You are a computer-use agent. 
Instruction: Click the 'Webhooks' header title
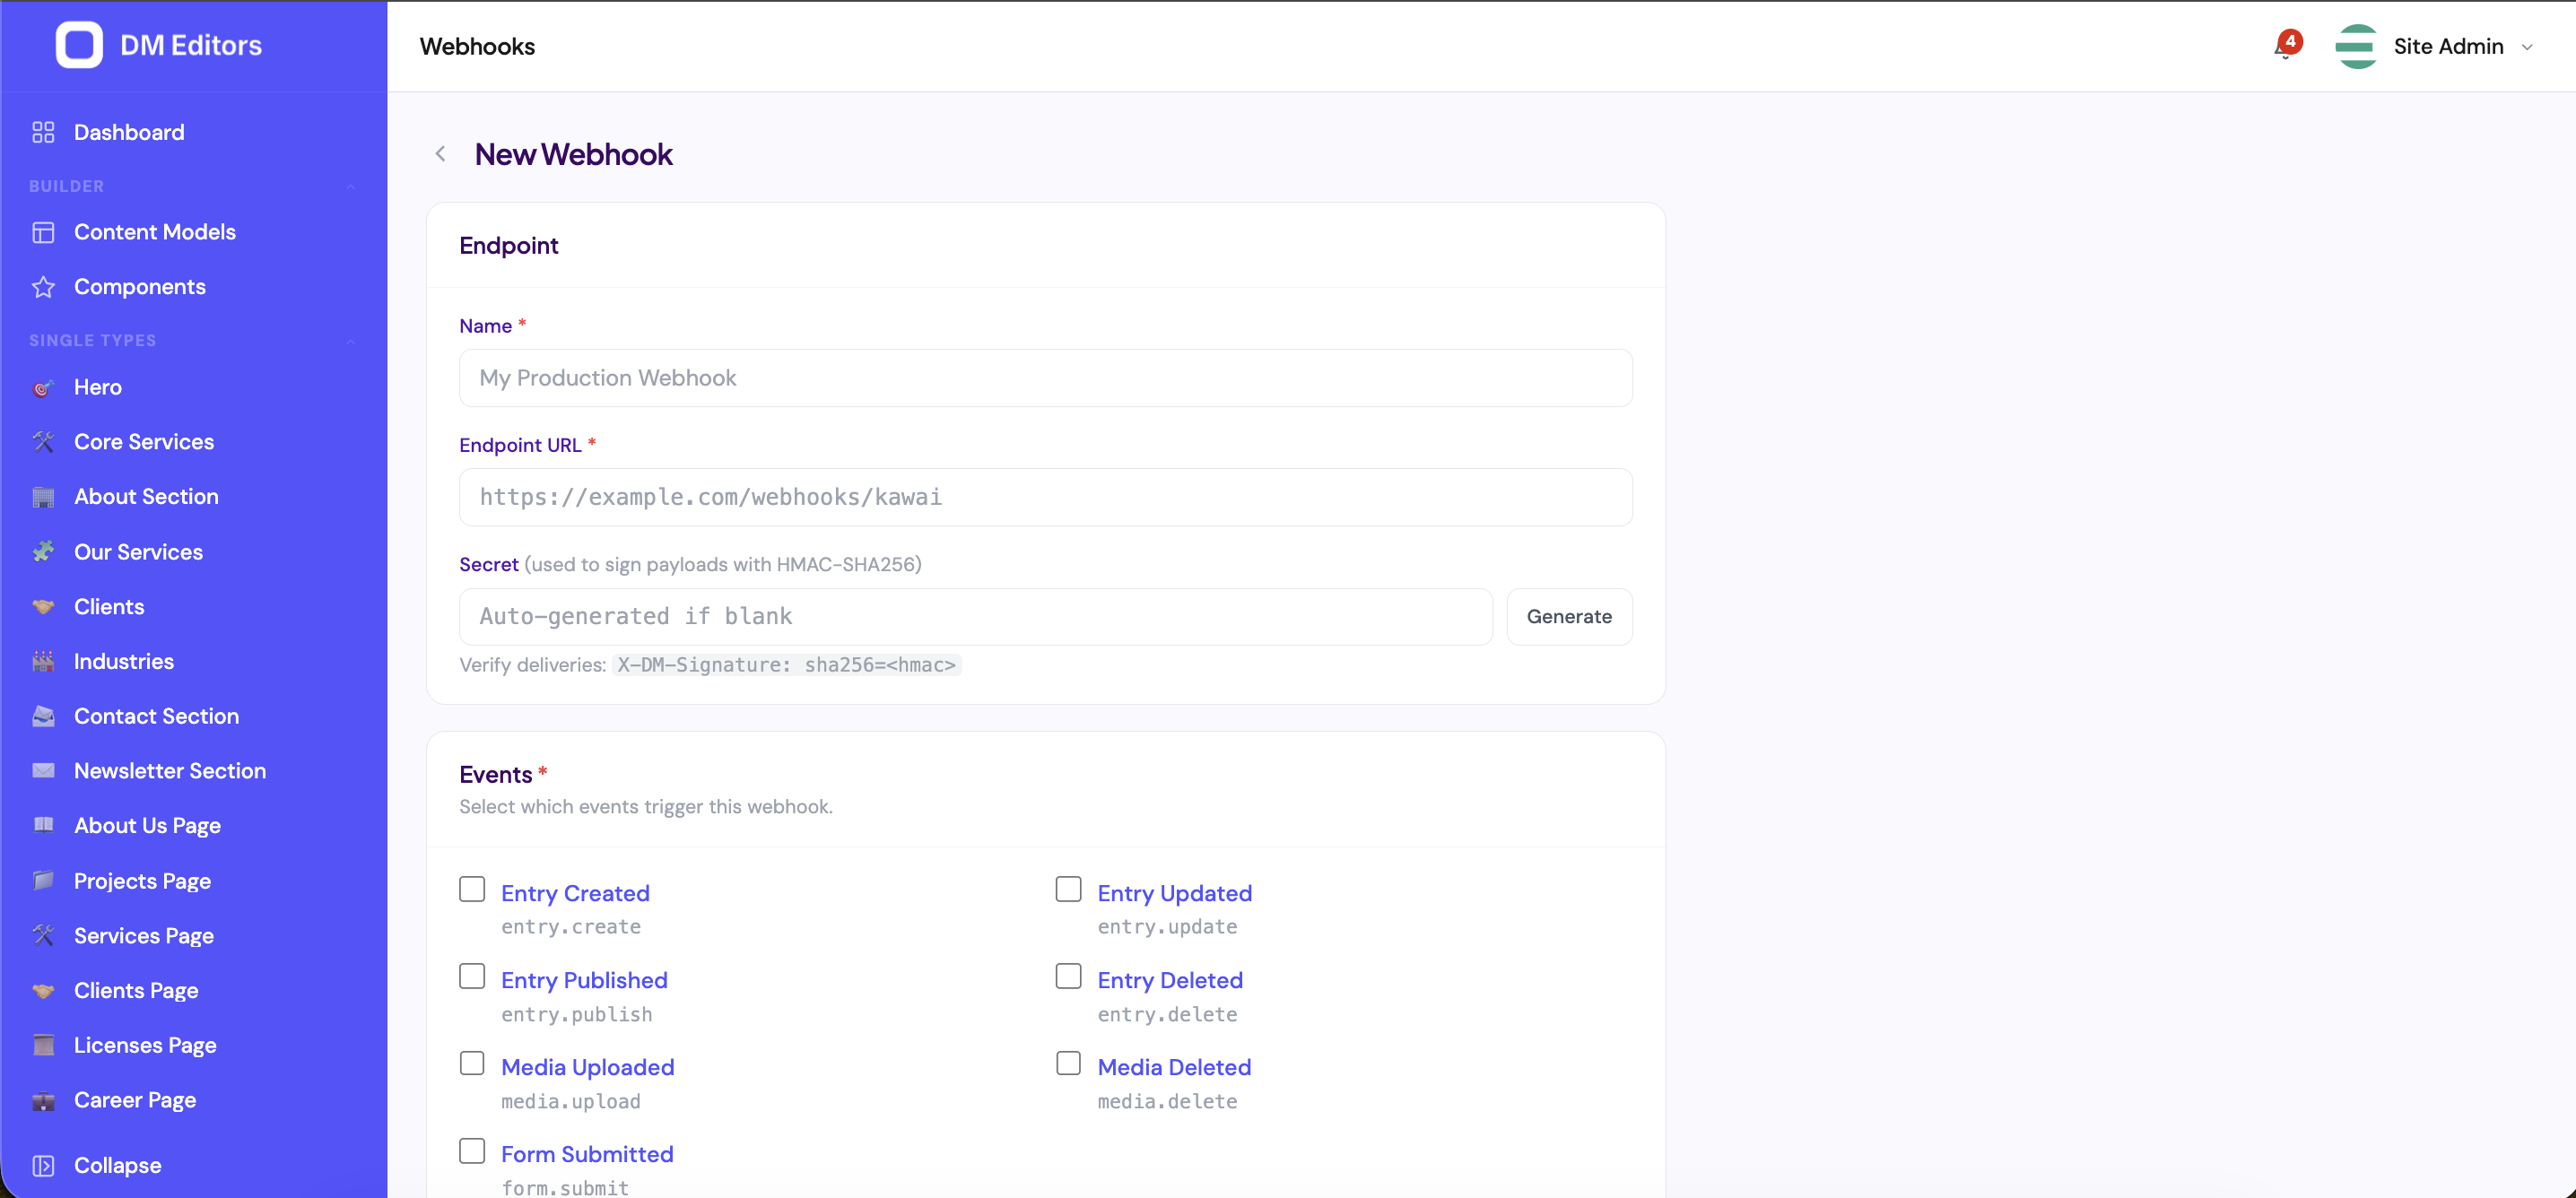477,47
